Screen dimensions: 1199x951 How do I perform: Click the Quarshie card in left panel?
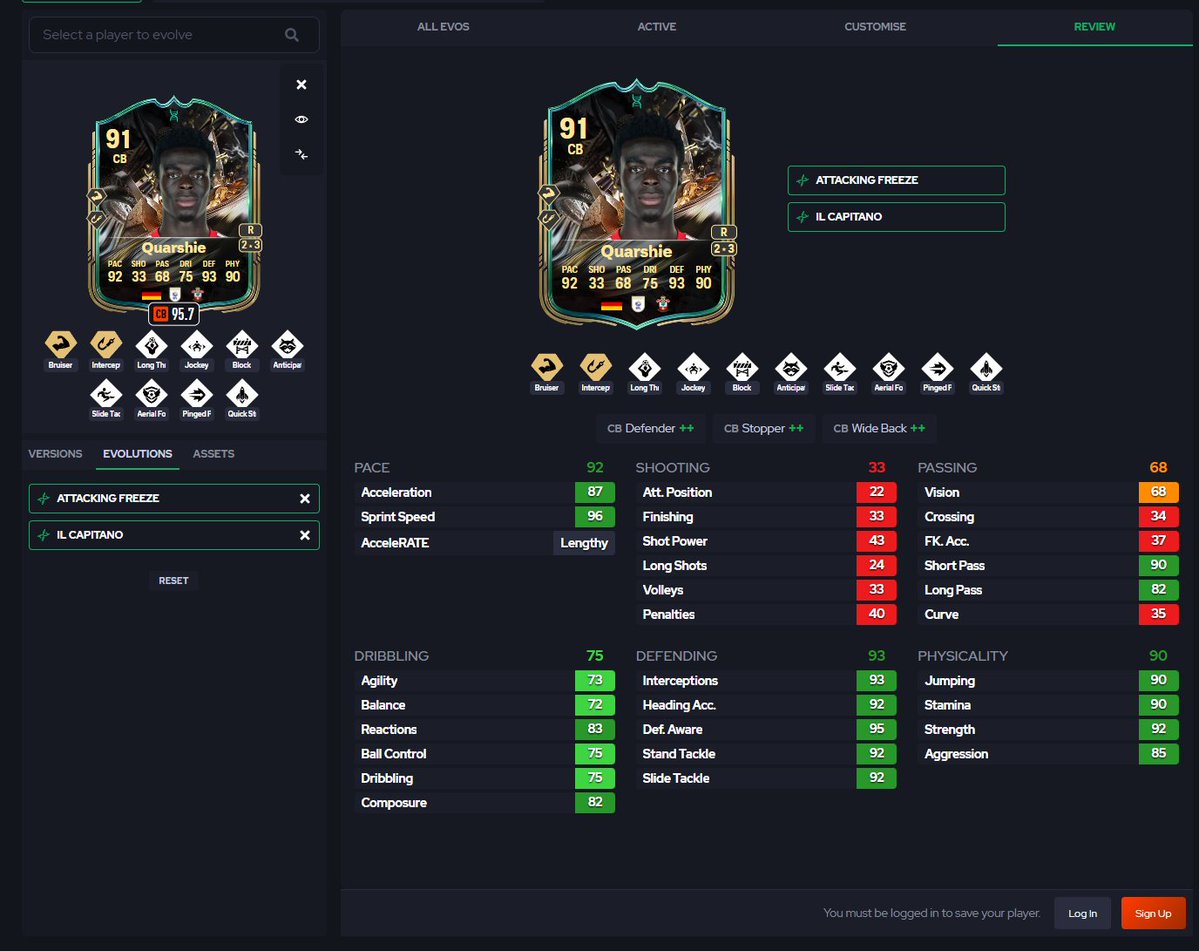click(x=174, y=206)
